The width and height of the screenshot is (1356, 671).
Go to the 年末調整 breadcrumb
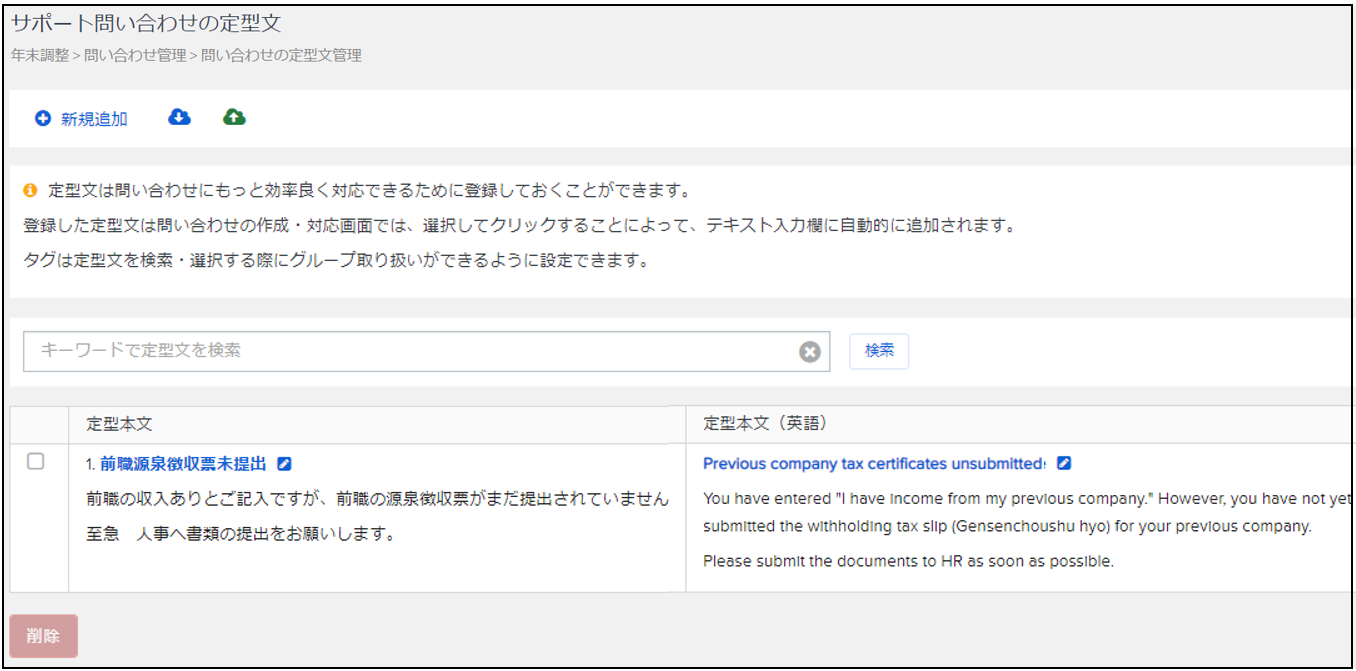(x=40, y=56)
